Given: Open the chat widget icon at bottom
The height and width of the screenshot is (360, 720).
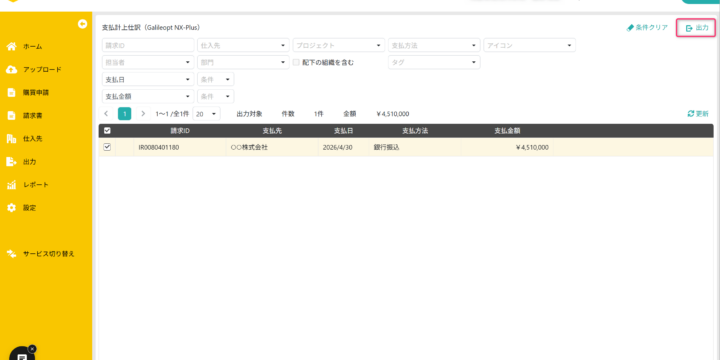Looking at the screenshot, I should click(22, 355).
